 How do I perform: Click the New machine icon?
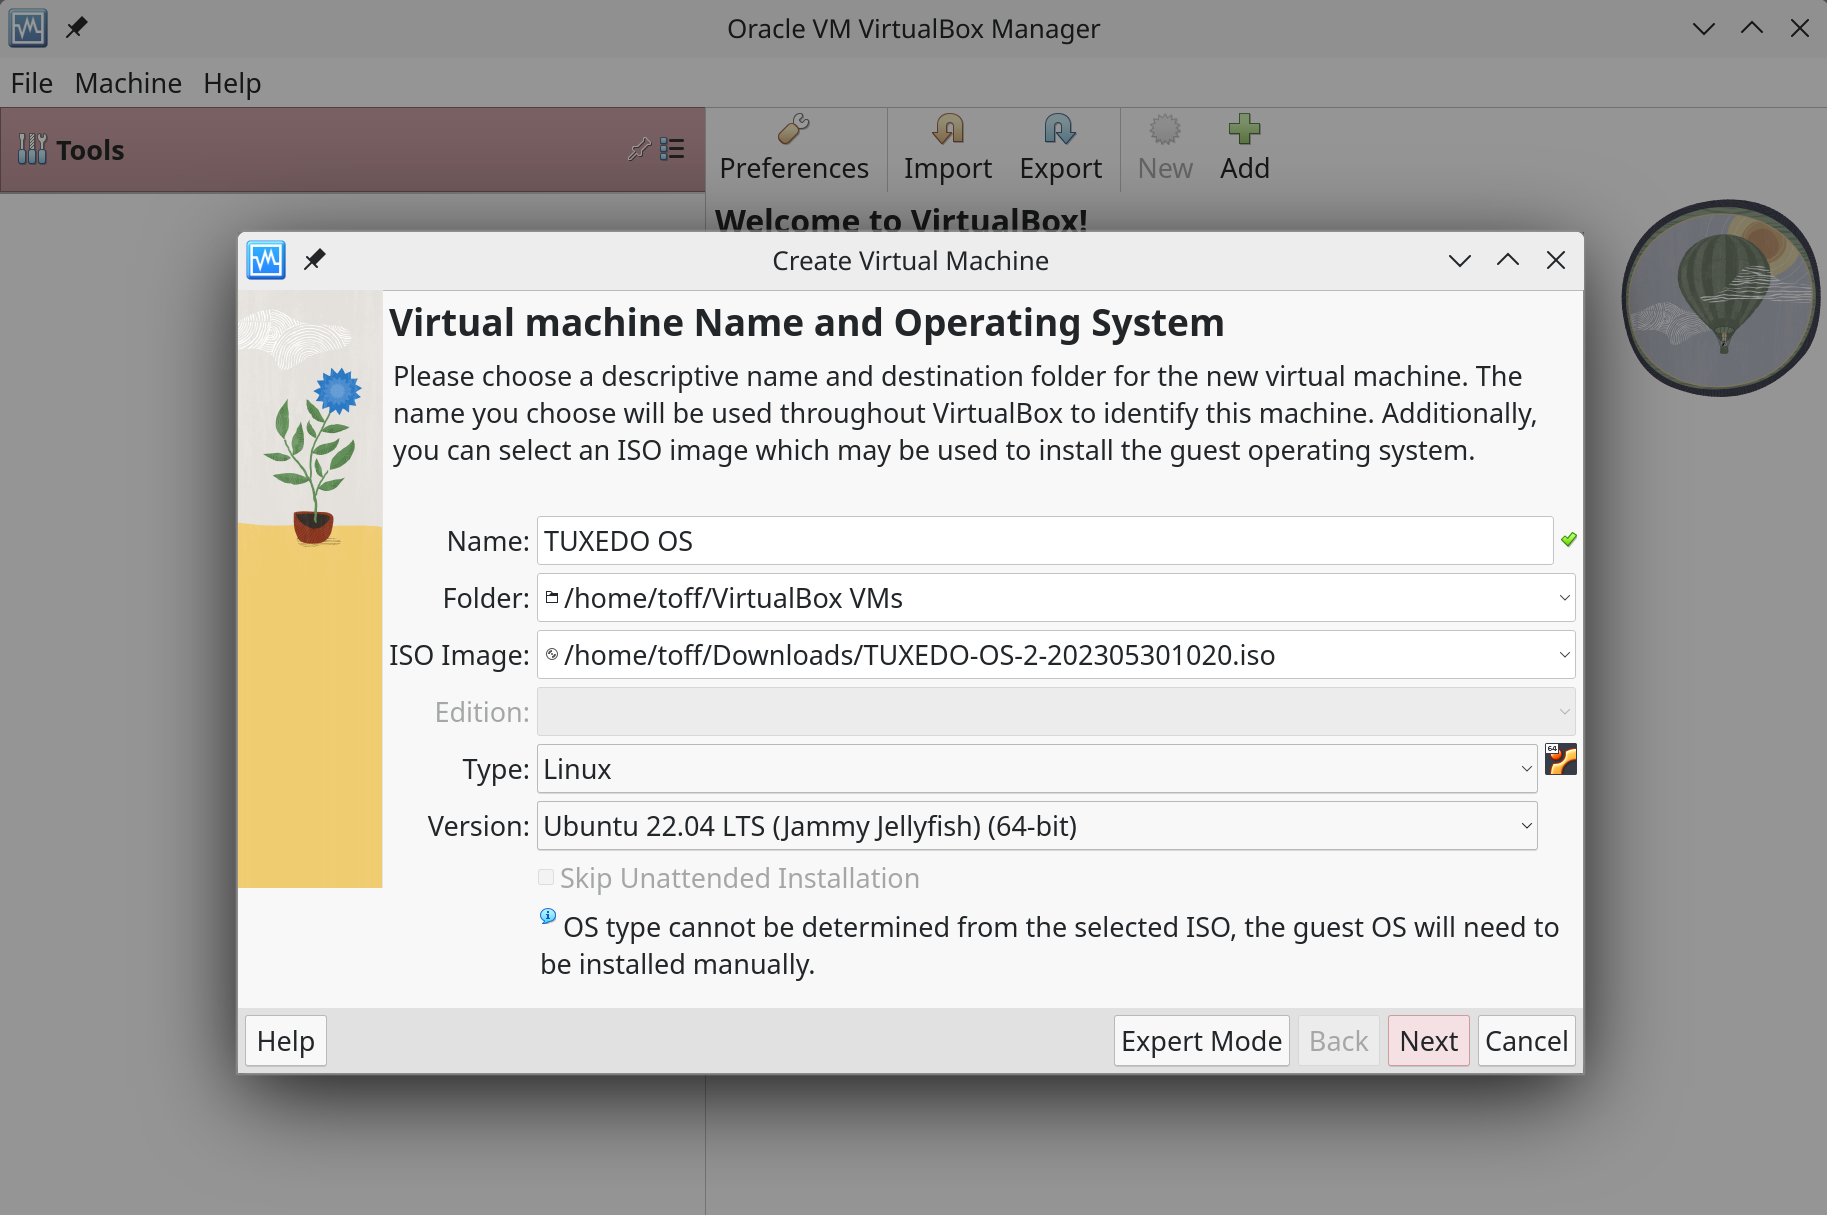[x=1164, y=130]
